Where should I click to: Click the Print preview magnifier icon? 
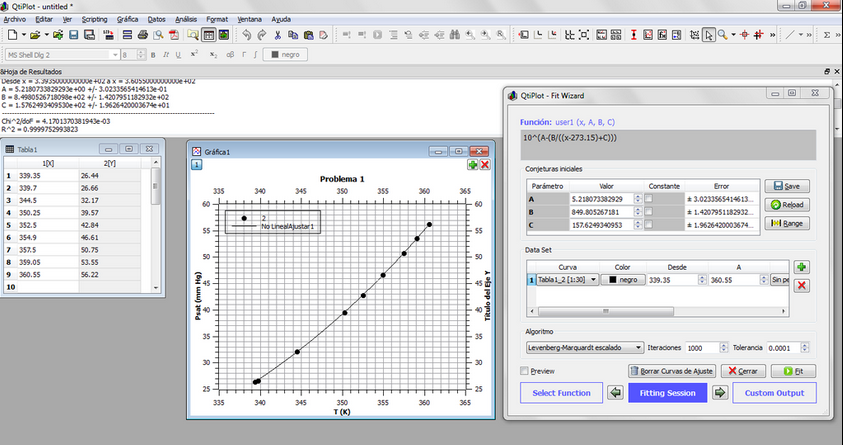pyautogui.click(x=158, y=35)
